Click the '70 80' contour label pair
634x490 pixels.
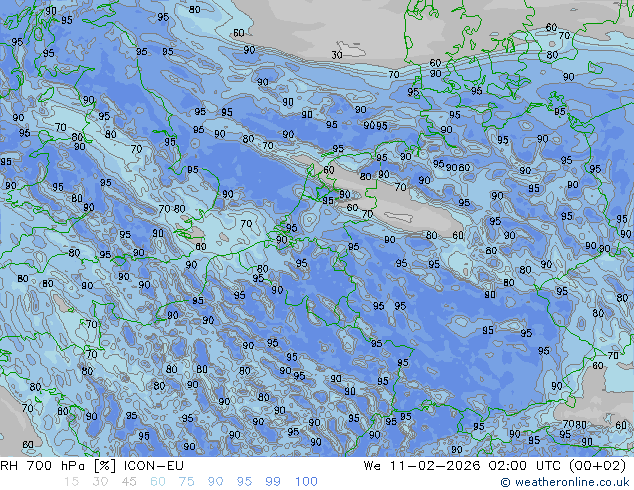point(172,209)
